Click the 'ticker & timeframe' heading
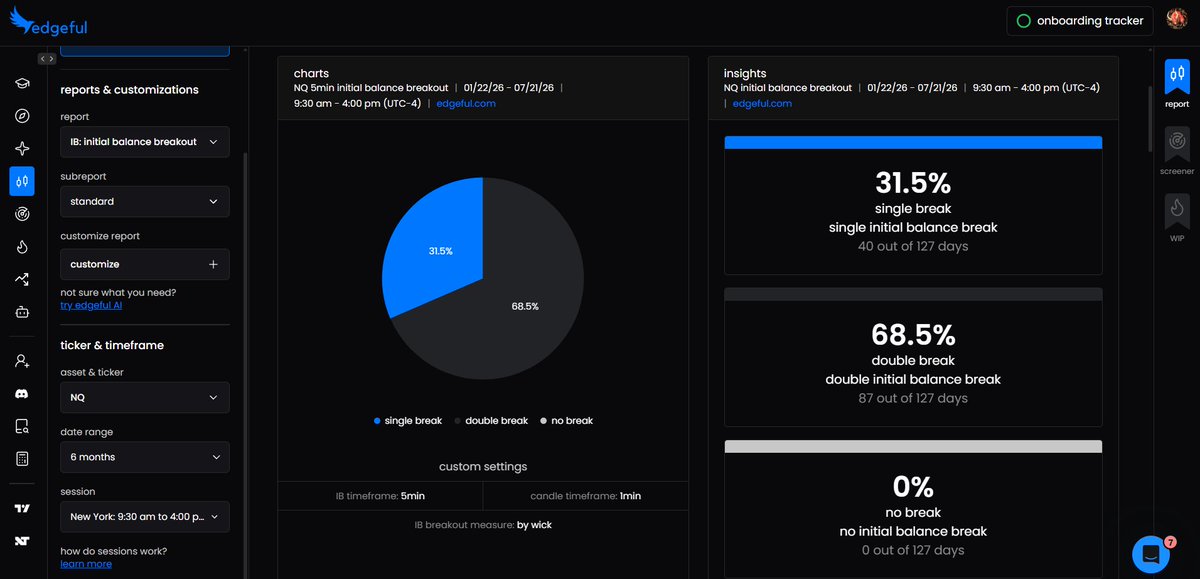The image size is (1200, 579). coord(112,345)
